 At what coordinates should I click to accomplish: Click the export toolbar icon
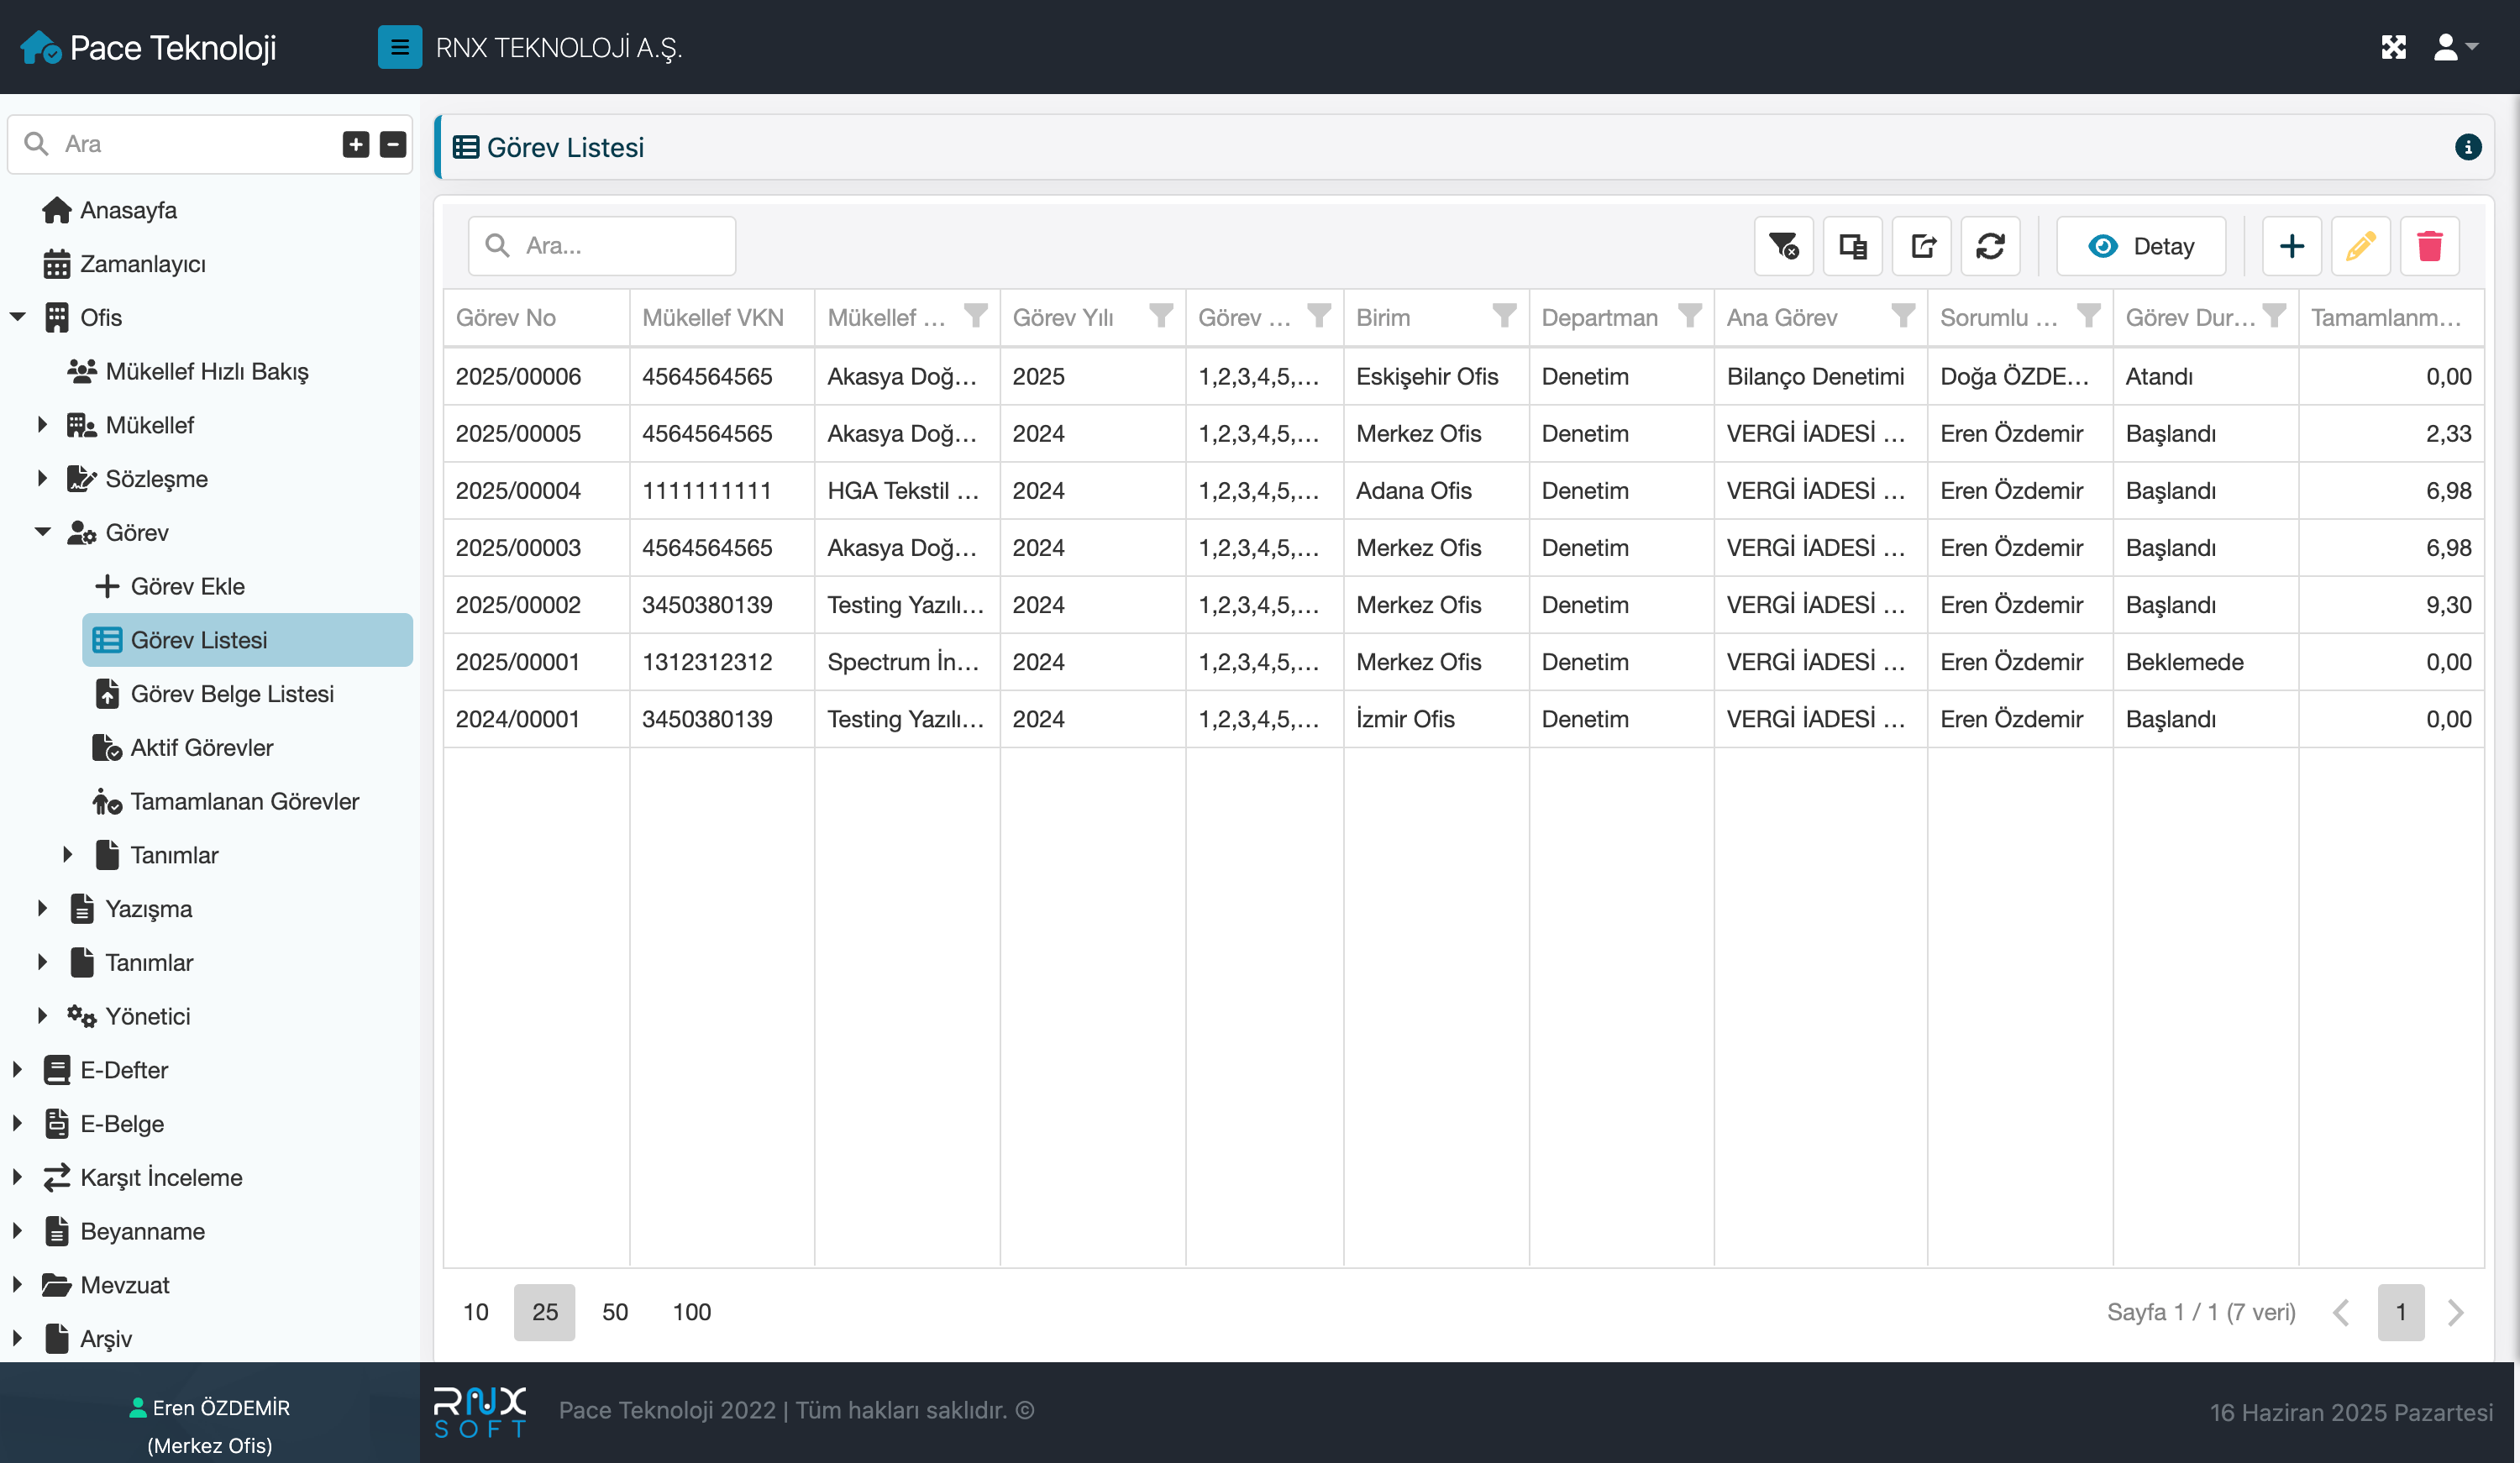click(1922, 246)
